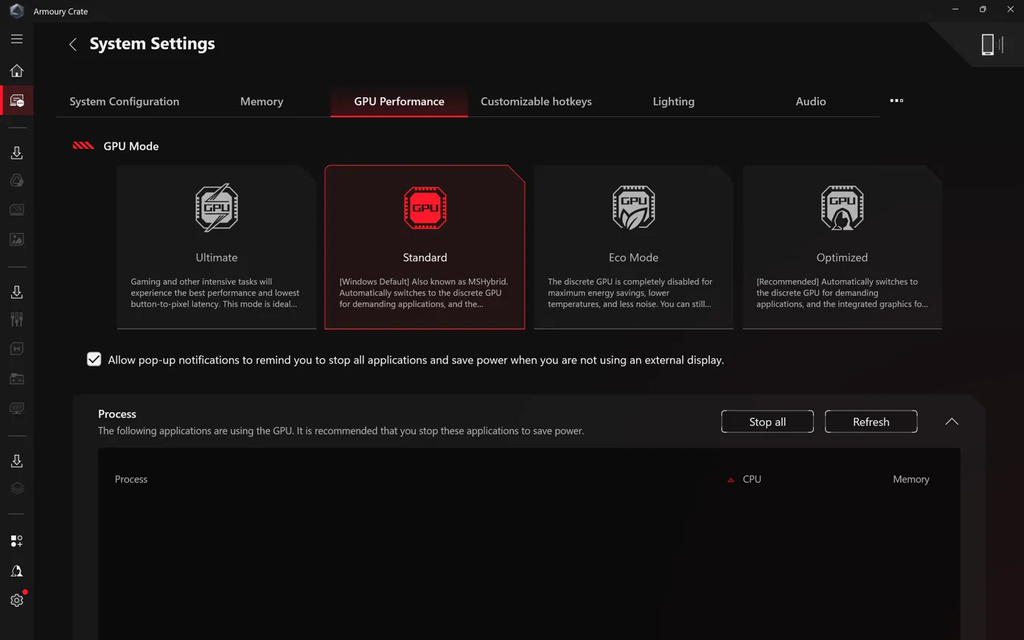The width and height of the screenshot is (1024, 640).
Task: Choose the Eco Mode GPU card
Action: 633,247
